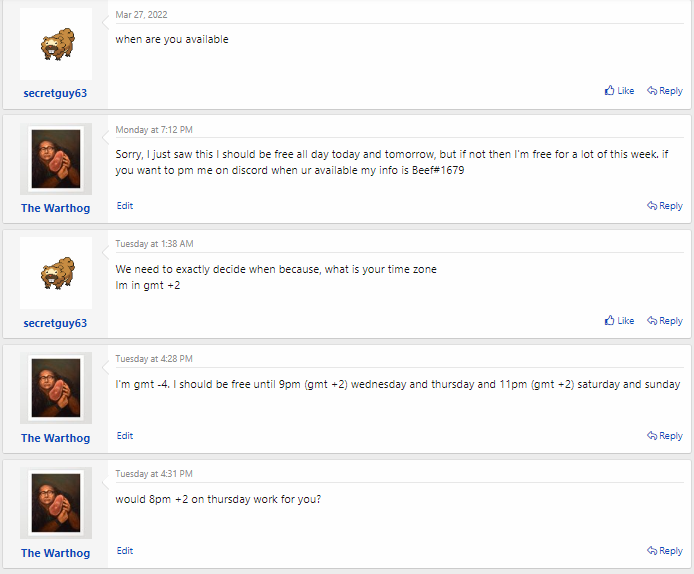Reply to the Tuesday 1:38 AM post
This screenshot has height=574, width=694.
[665, 321]
